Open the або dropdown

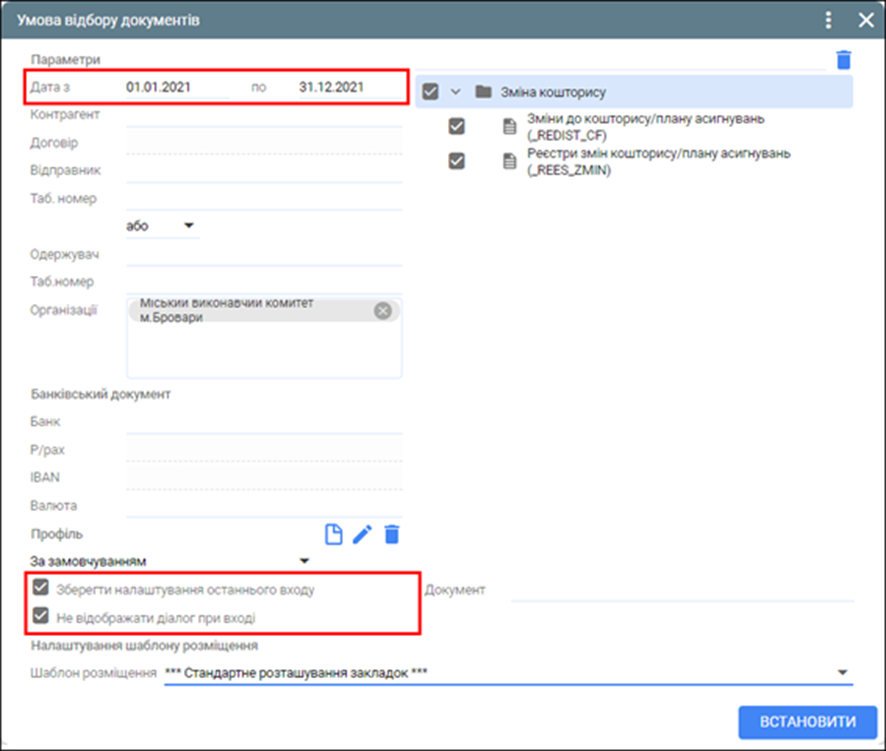coord(188,226)
